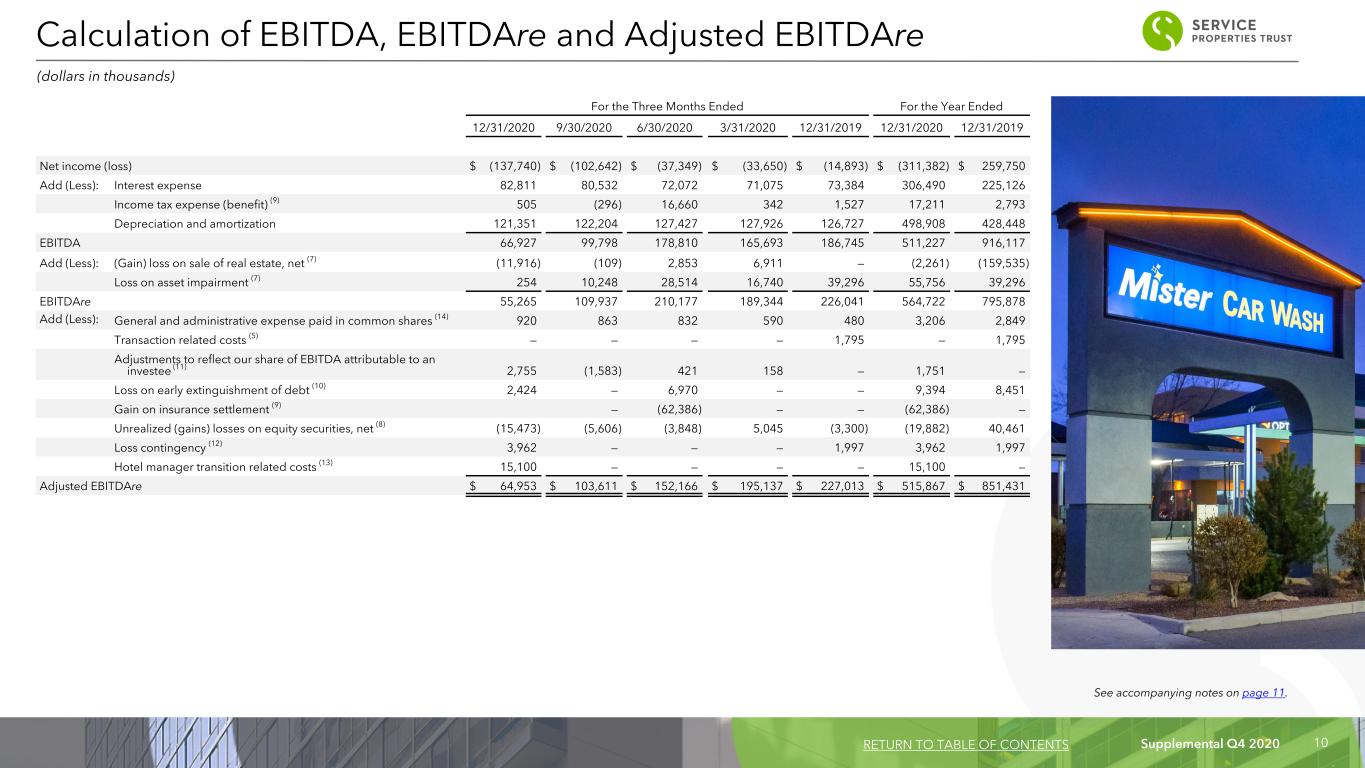Click depreciation value 127,926
This screenshot has width=1365, height=768.
(x=762, y=223)
